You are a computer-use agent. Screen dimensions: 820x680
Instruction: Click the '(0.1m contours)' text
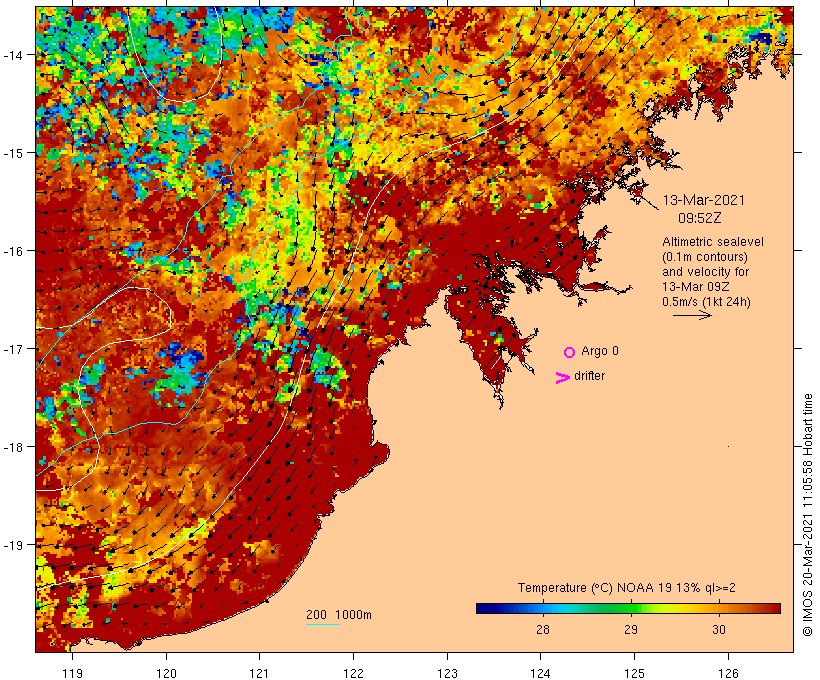(704, 257)
